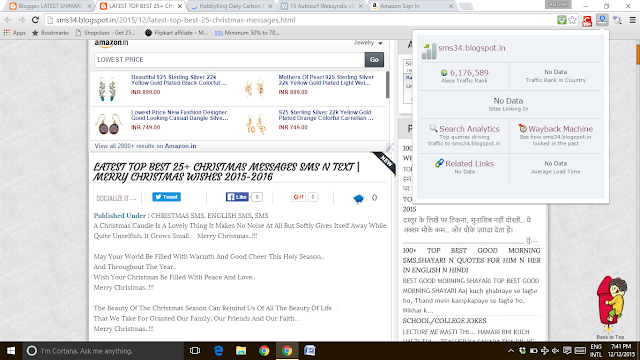Image resolution: width=640 pixels, height=360 pixels.
Task: Open Flipkart affiliate bookmark
Action: (x=177, y=33)
